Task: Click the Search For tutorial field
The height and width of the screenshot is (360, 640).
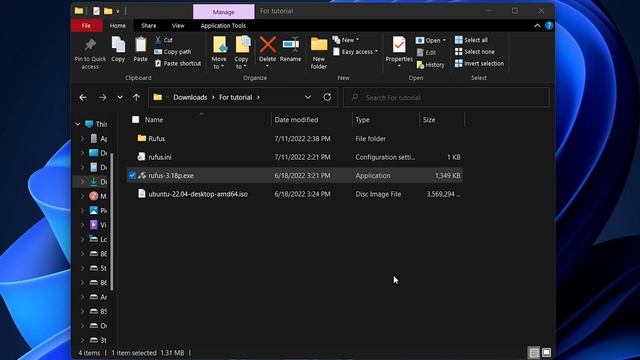Action: [447, 98]
